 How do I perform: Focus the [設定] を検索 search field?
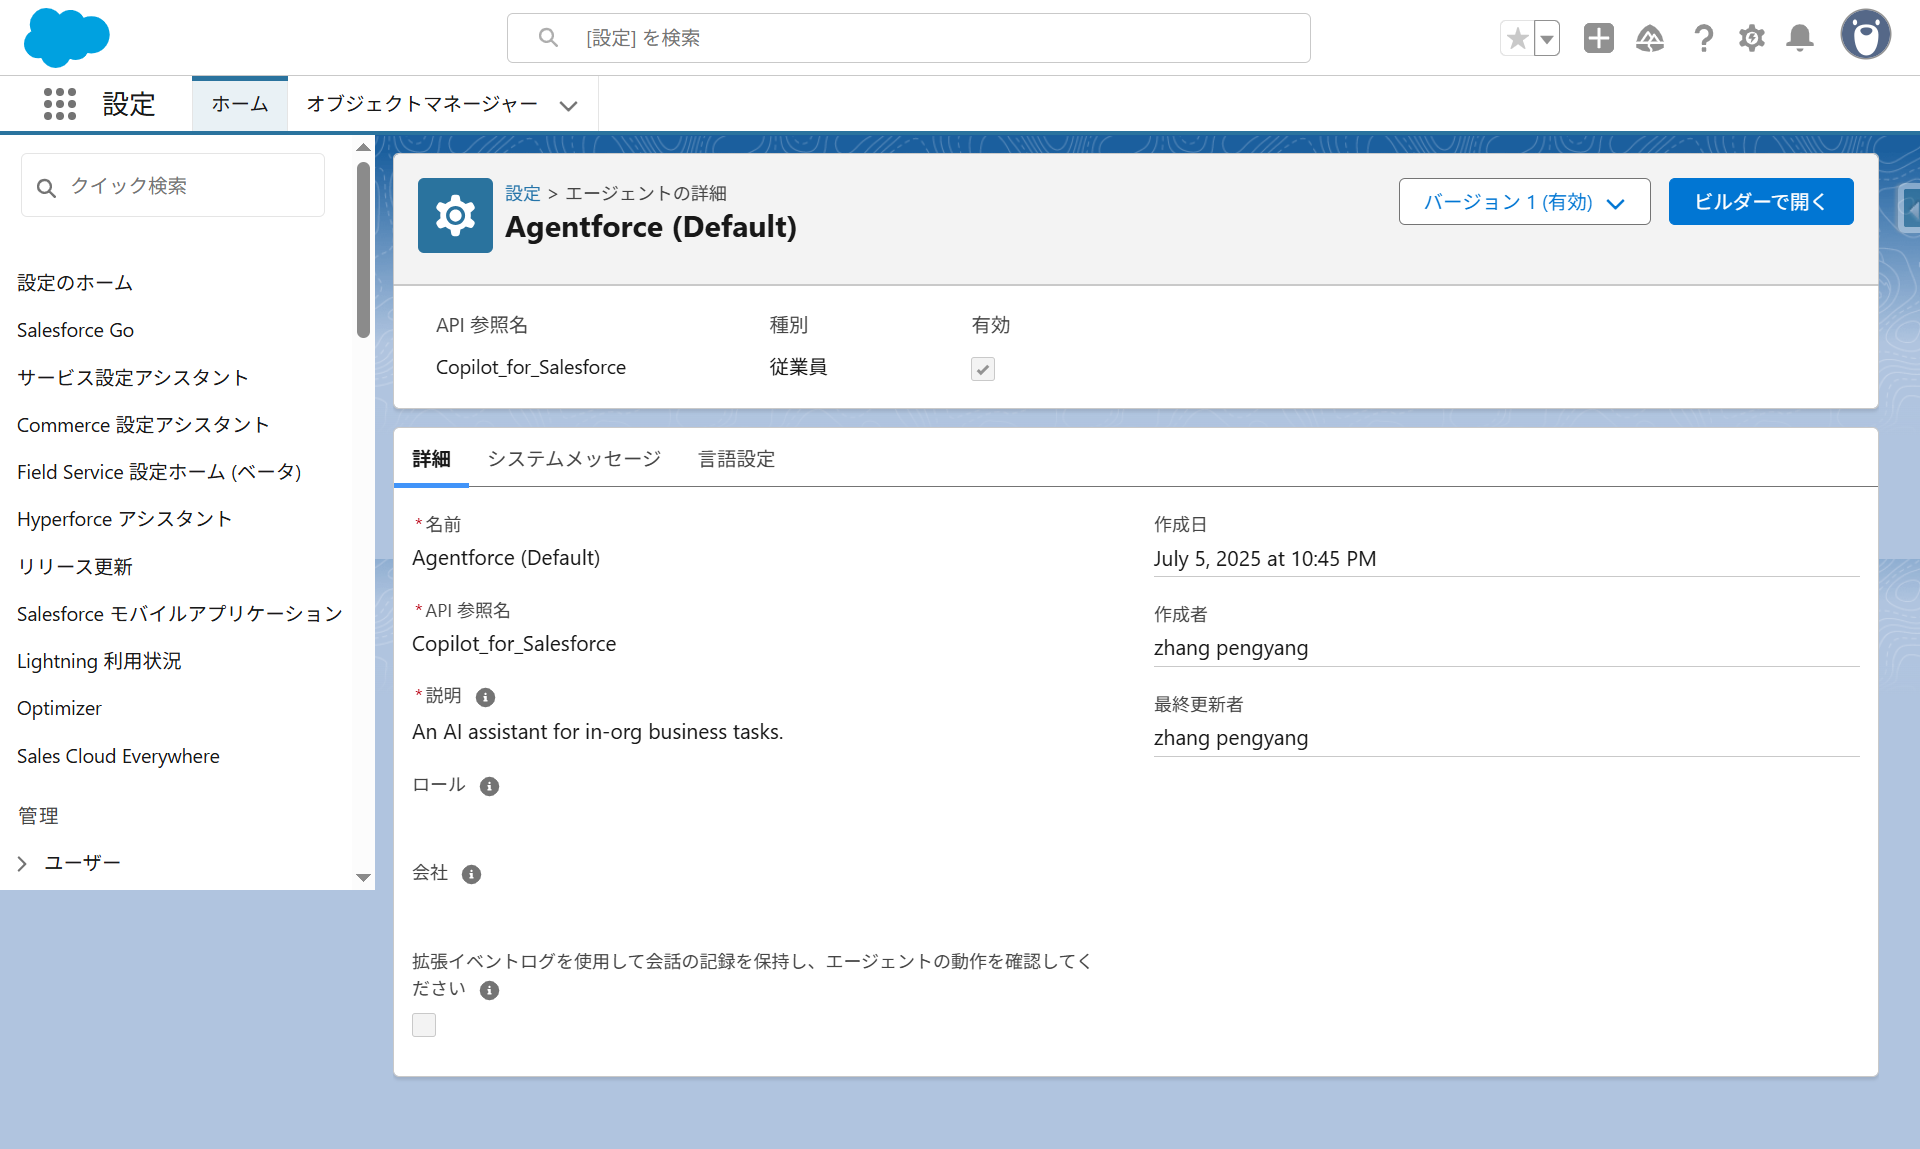pos(908,38)
